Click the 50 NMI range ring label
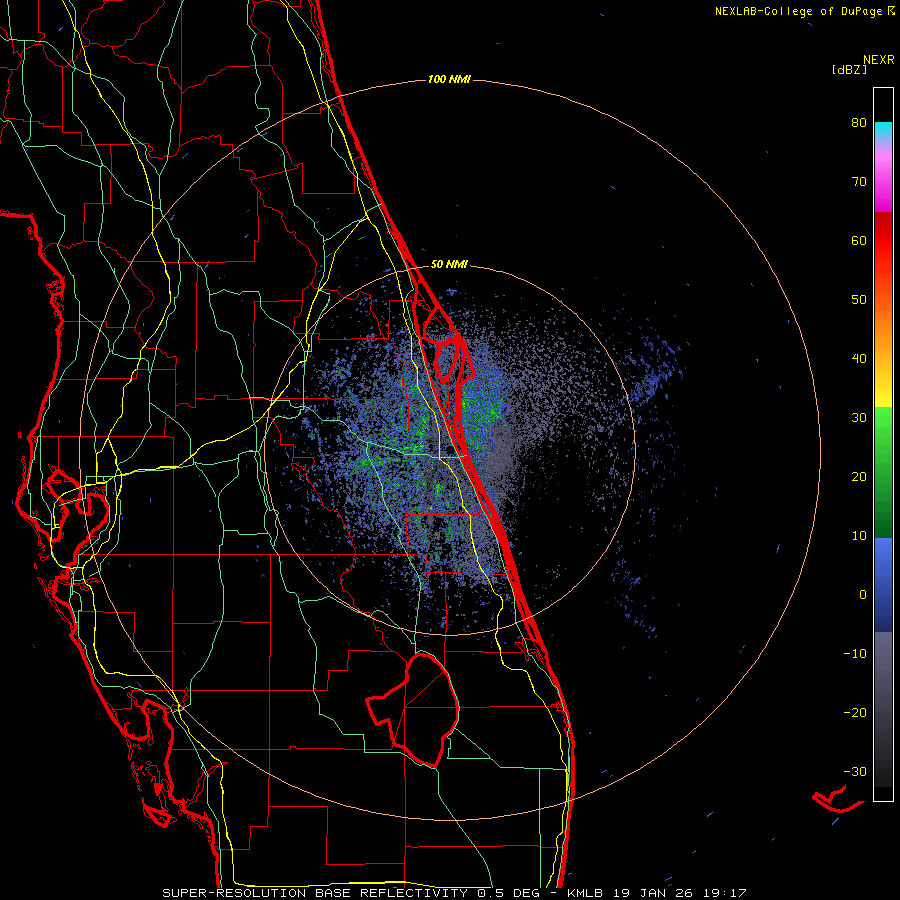 (x=449, y=265)
